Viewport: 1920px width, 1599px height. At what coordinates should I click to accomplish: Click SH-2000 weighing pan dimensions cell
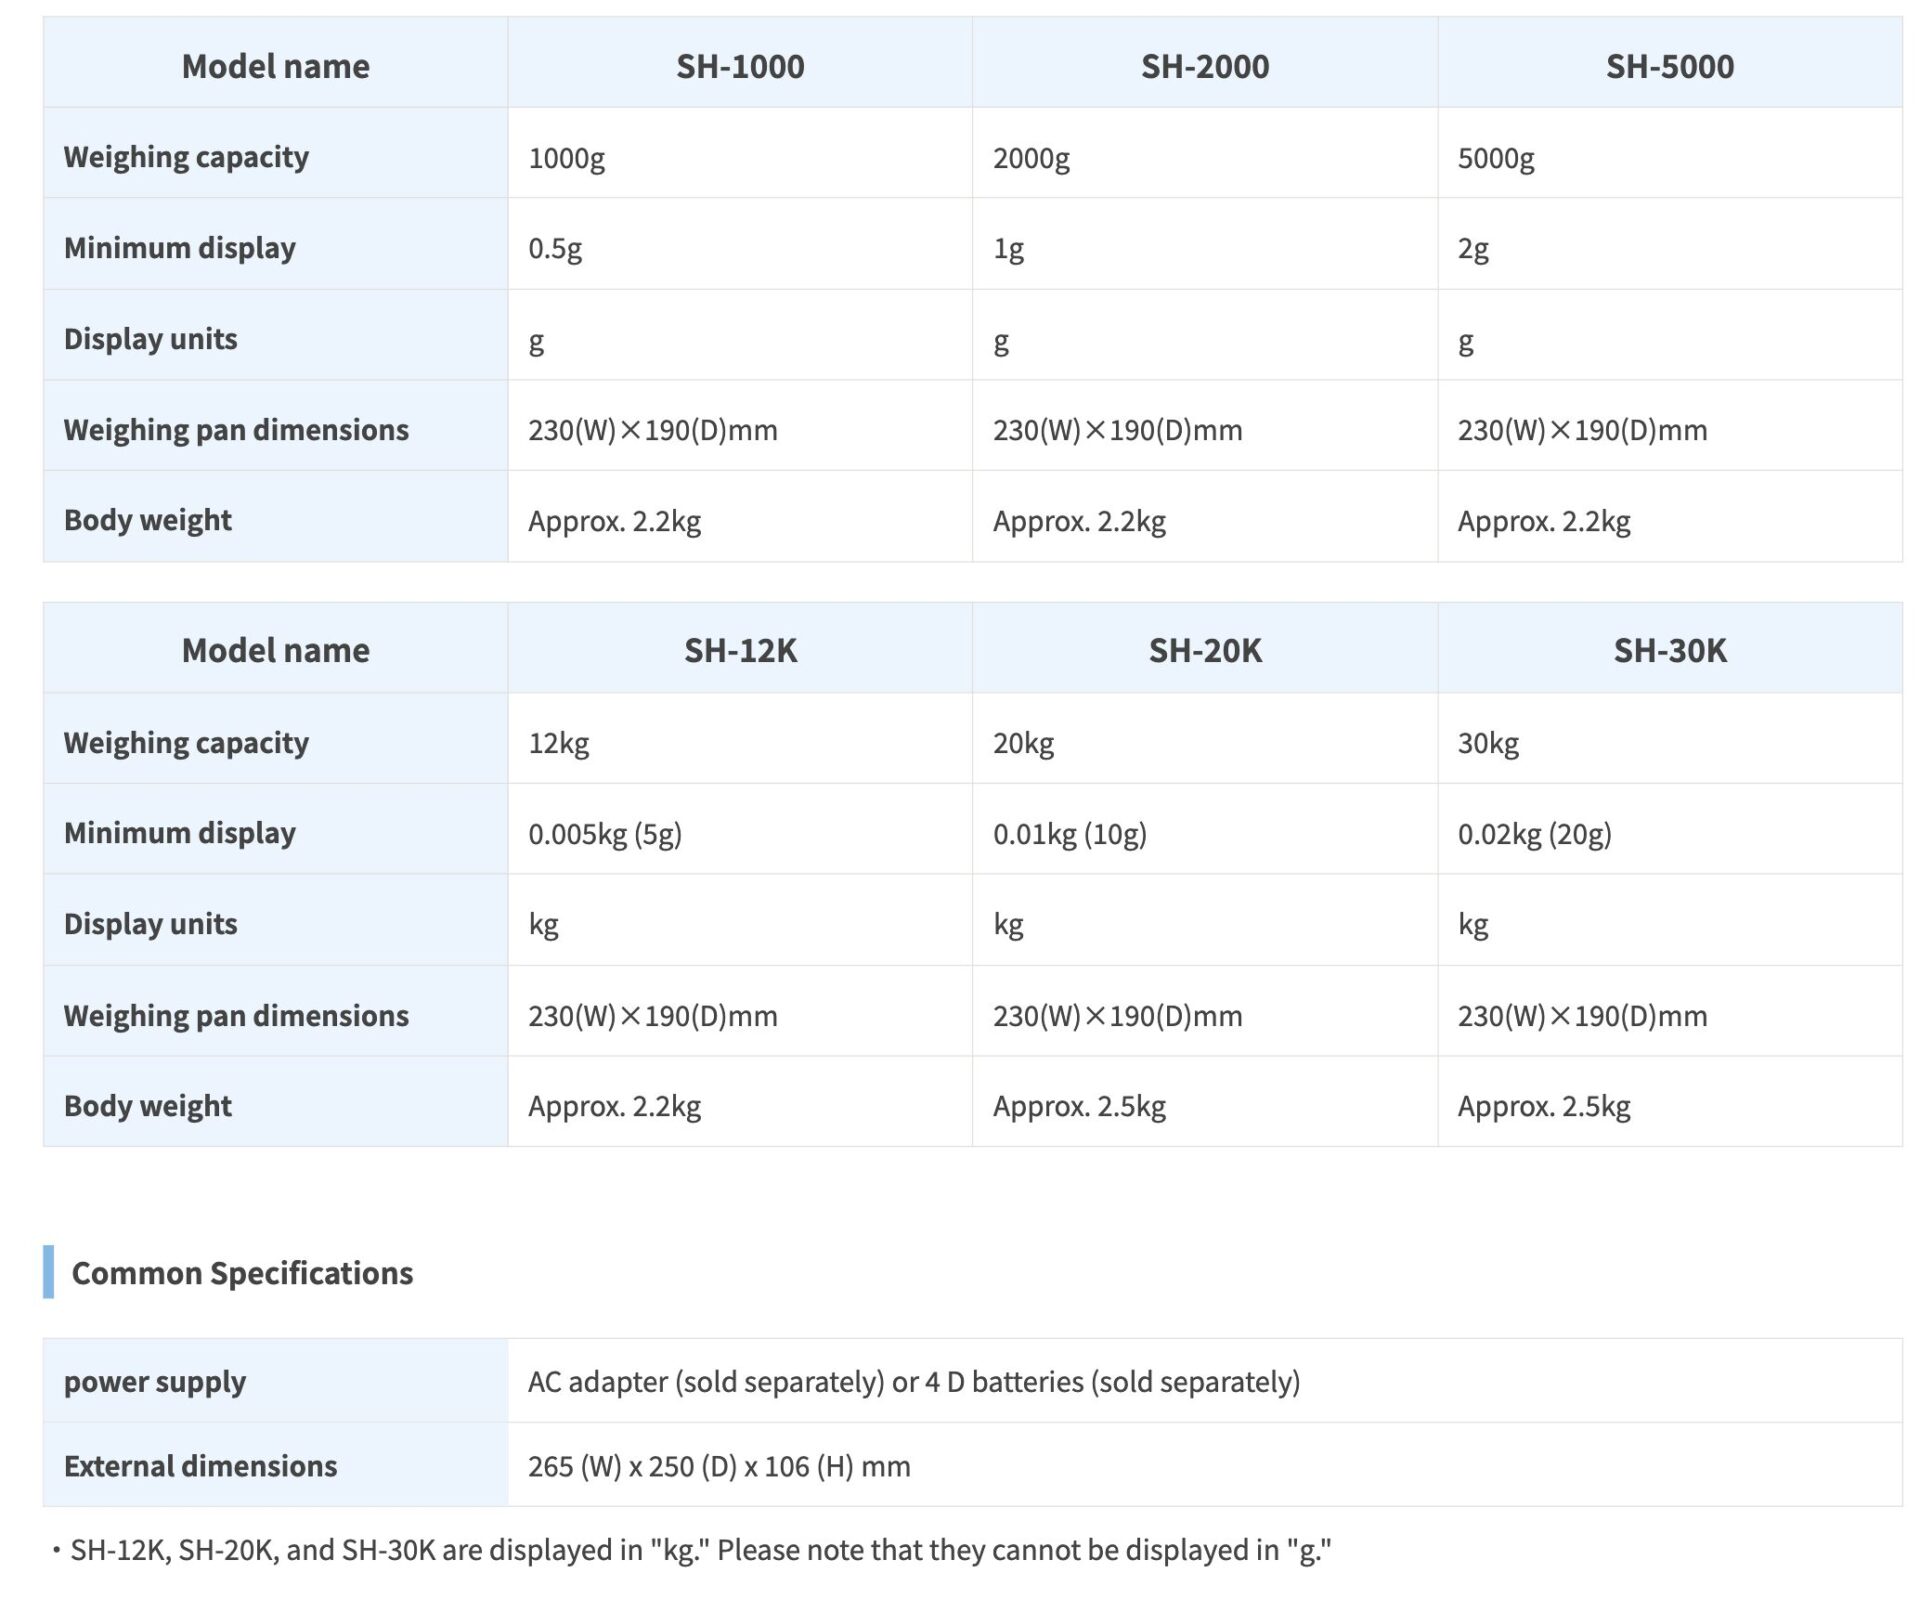click(1205, 430)
